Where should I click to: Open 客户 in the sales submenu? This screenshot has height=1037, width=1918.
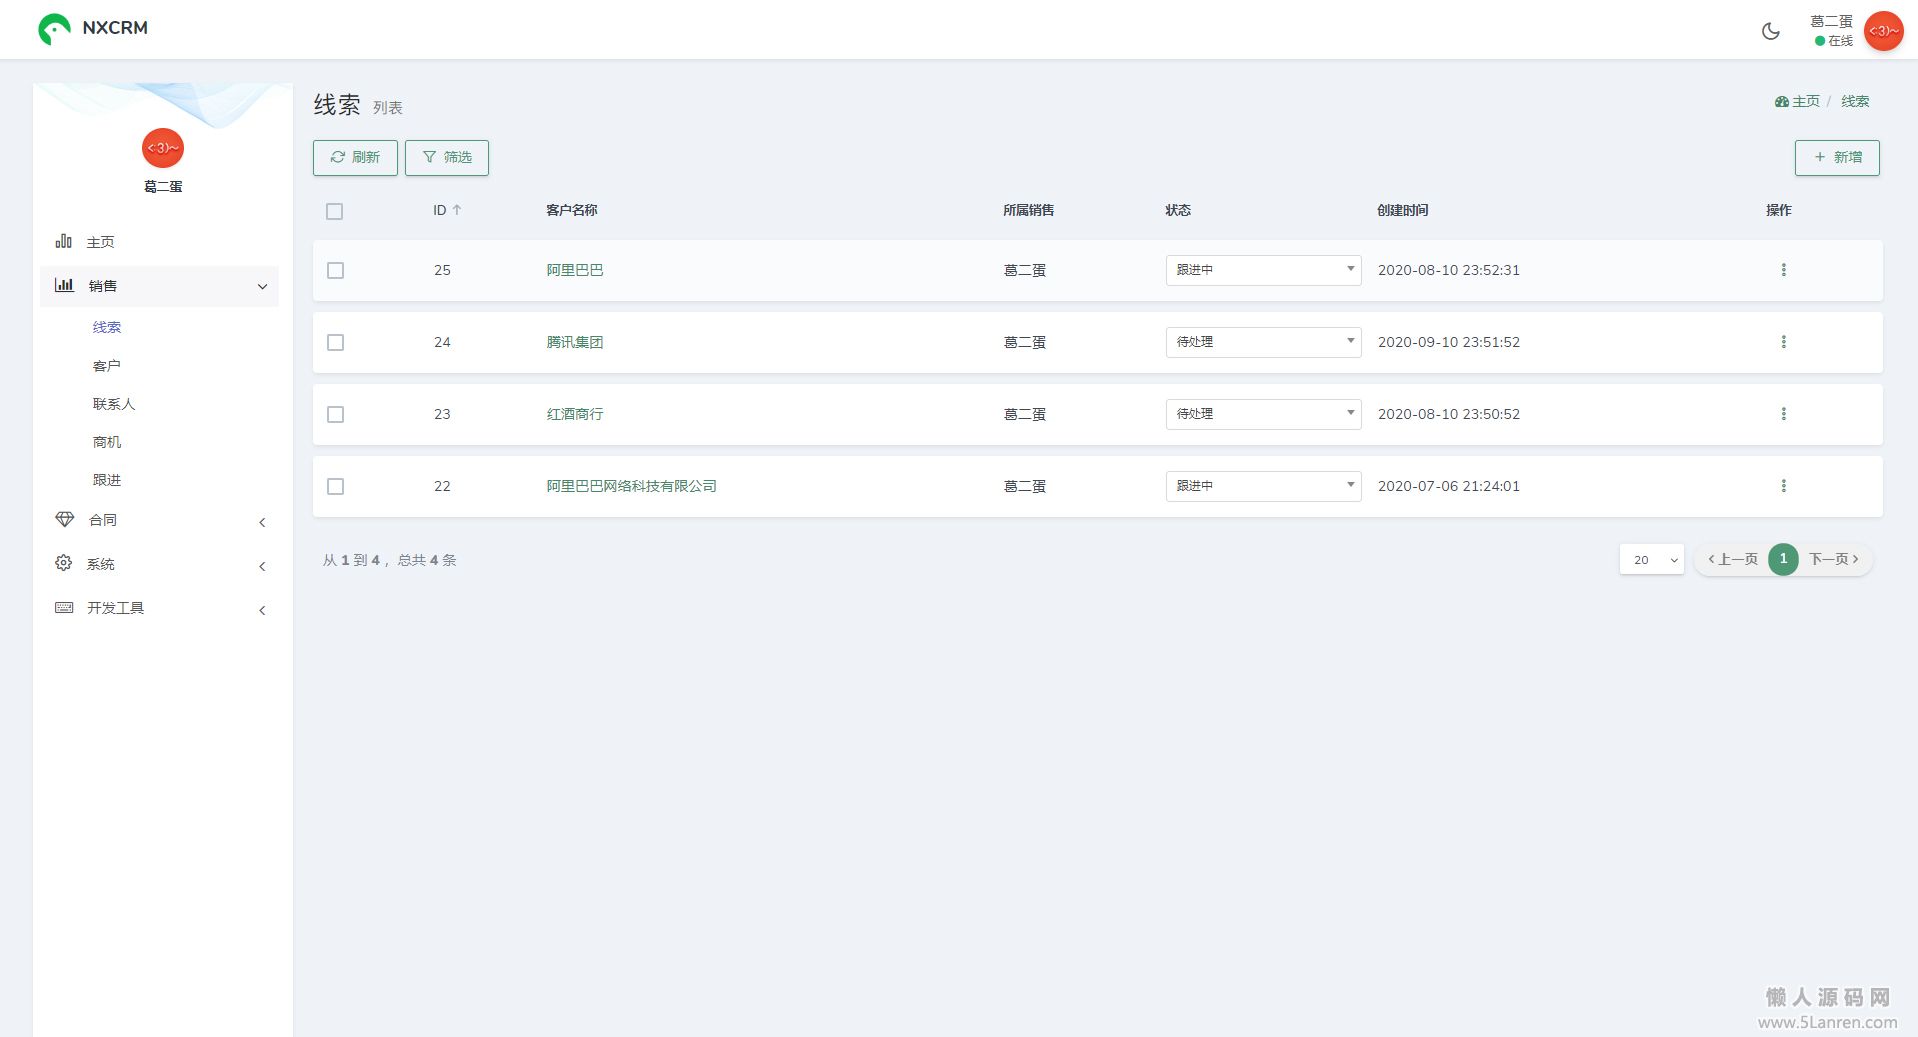tap(107, 366)
